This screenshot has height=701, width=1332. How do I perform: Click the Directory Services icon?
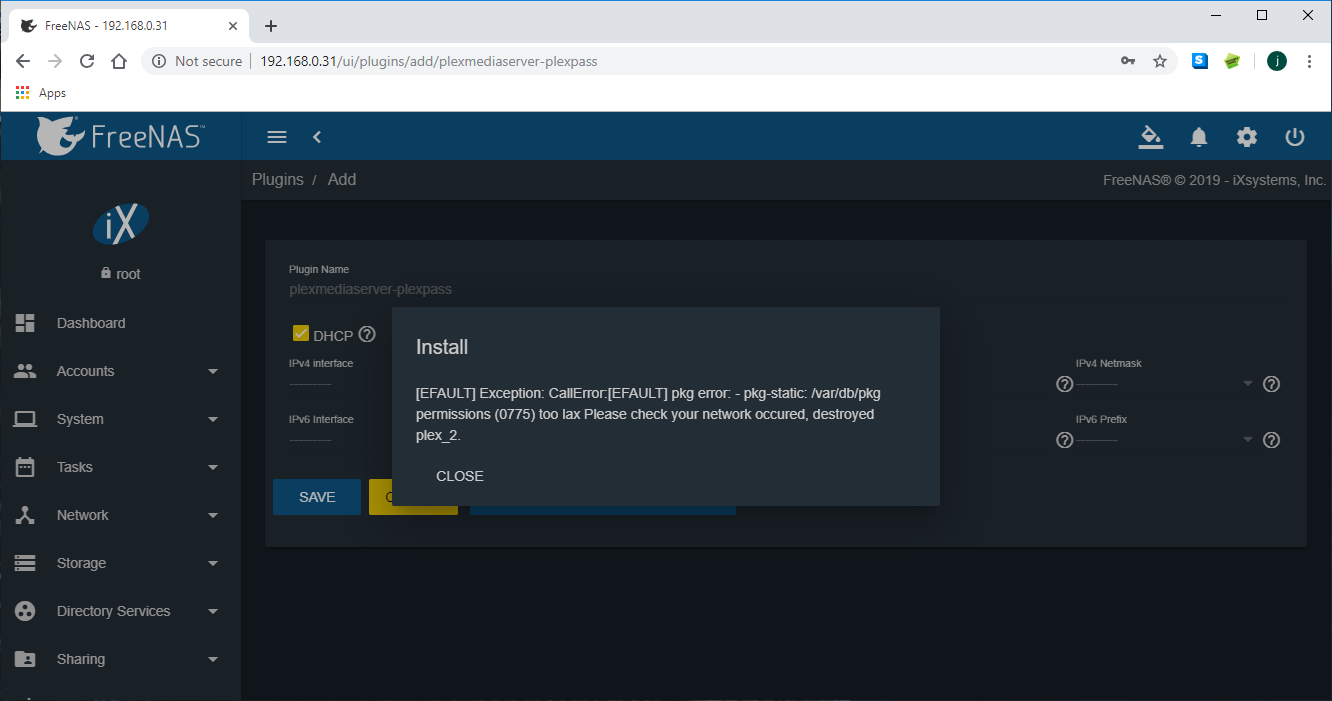(x=25, y=611)
